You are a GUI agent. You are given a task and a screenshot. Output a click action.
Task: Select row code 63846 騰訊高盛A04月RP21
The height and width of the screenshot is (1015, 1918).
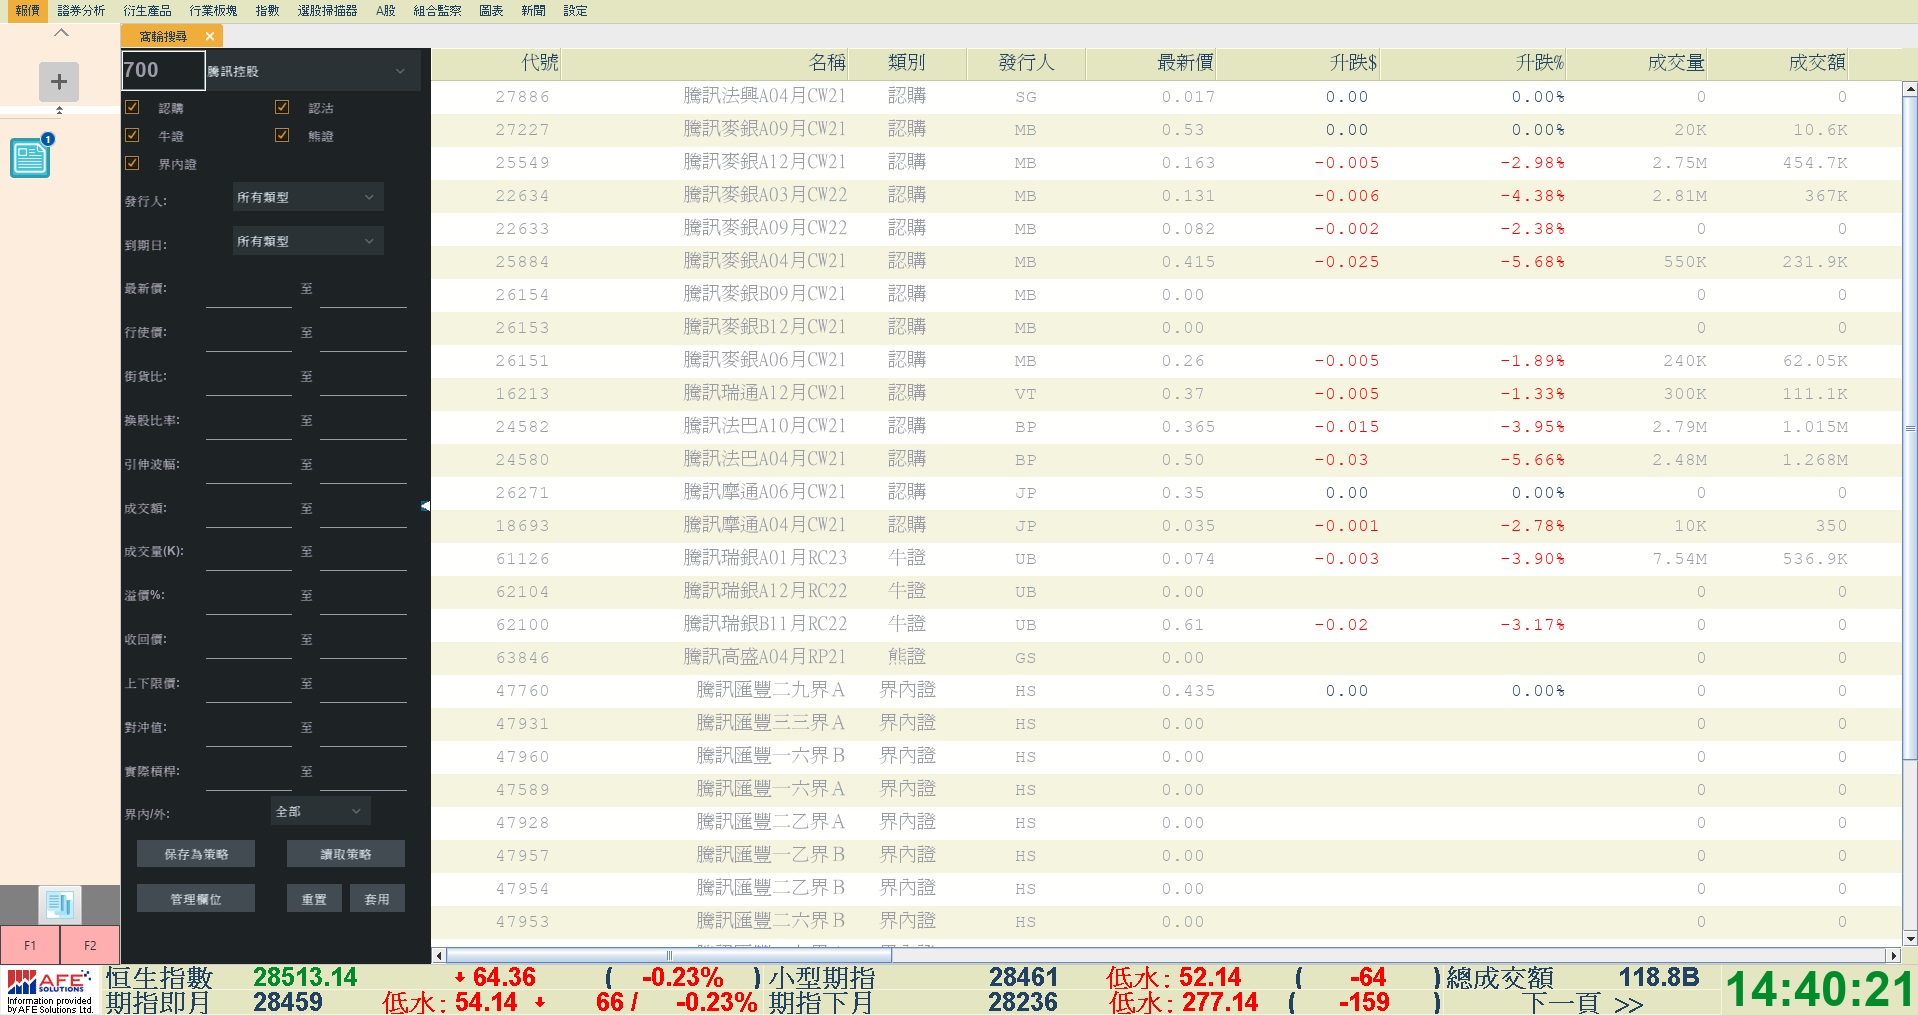(1166, 658)
